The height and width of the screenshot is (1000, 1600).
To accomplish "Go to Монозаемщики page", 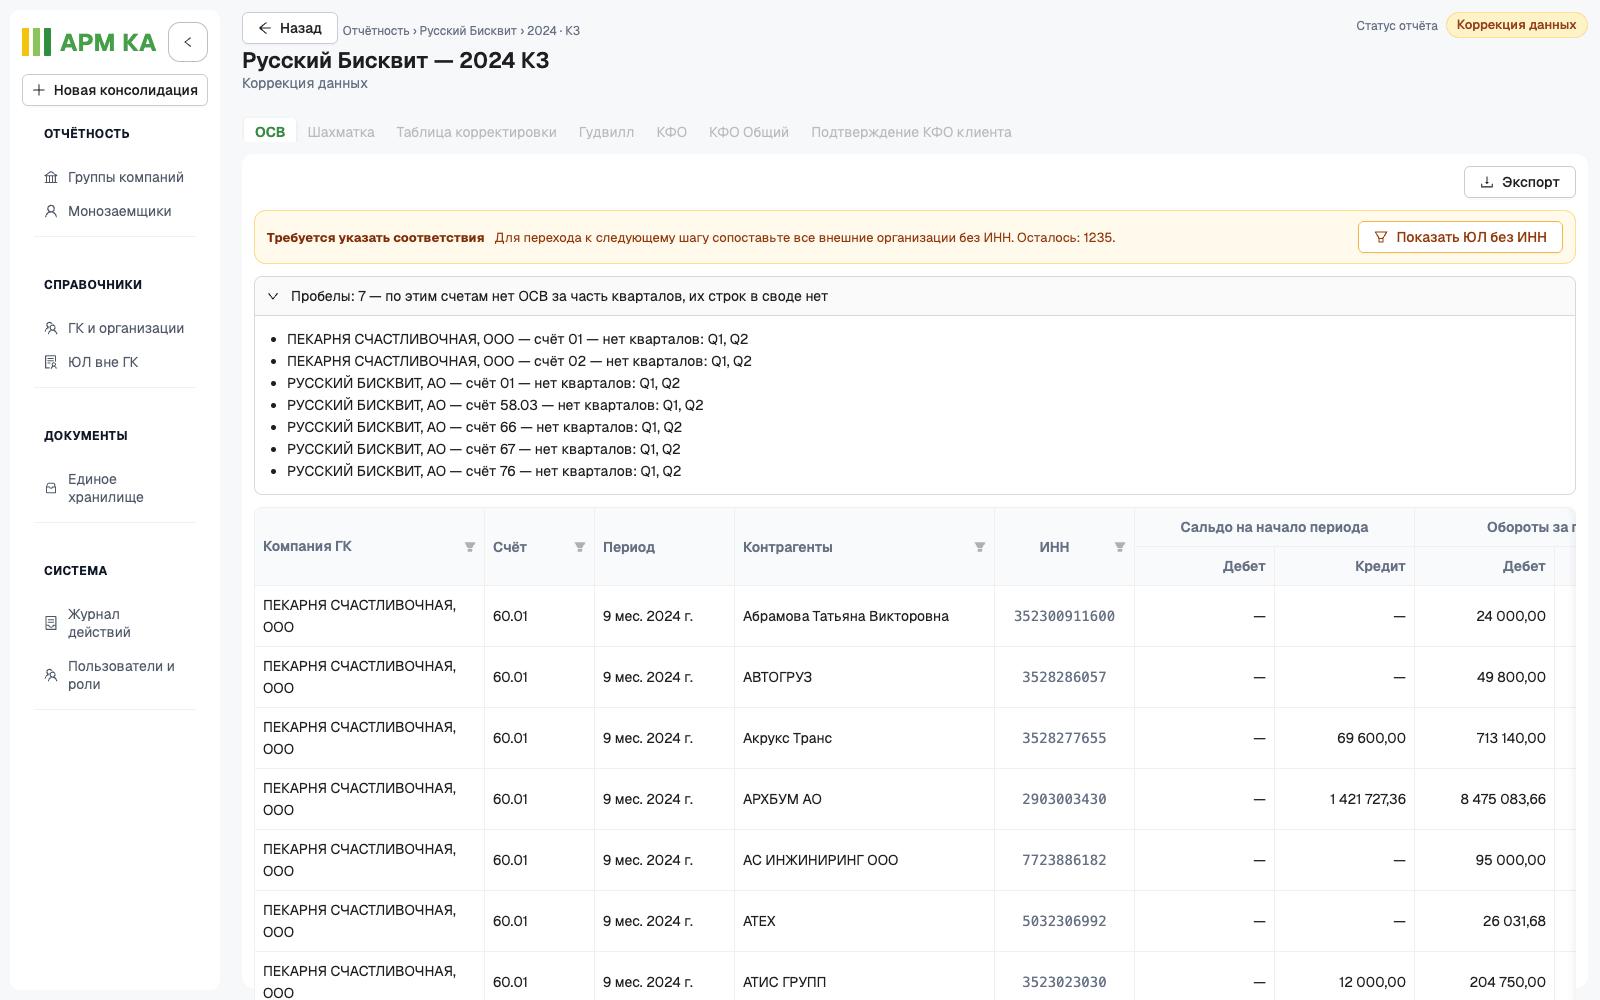I will 108,211.
